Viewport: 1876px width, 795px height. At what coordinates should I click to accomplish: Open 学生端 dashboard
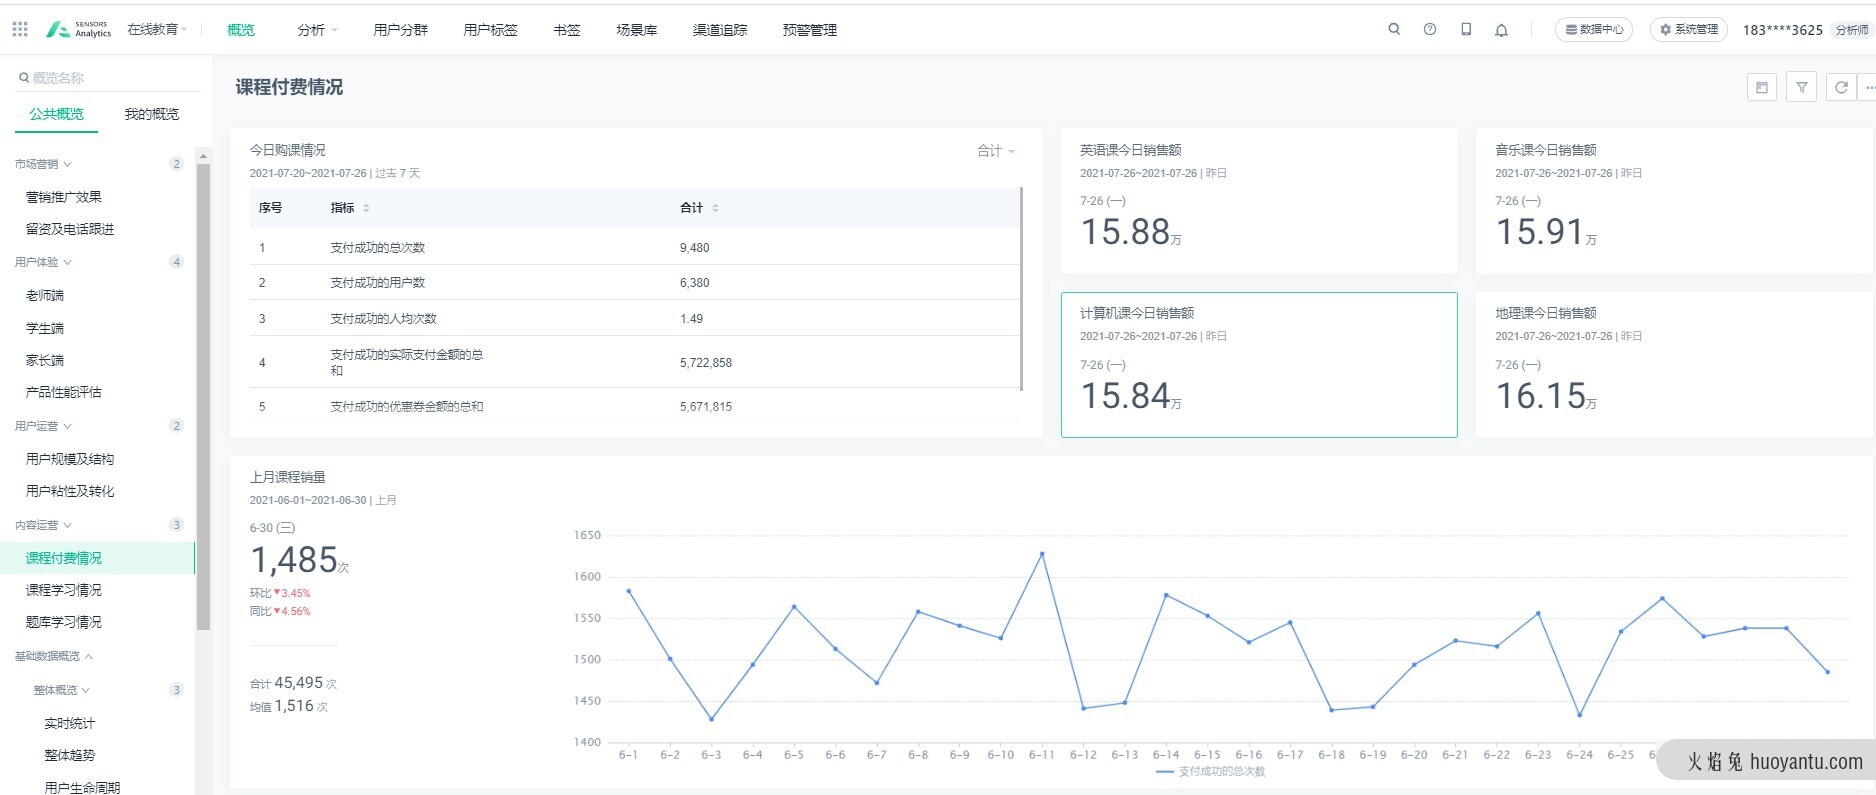pyautogui.click(x=45, y=328)
